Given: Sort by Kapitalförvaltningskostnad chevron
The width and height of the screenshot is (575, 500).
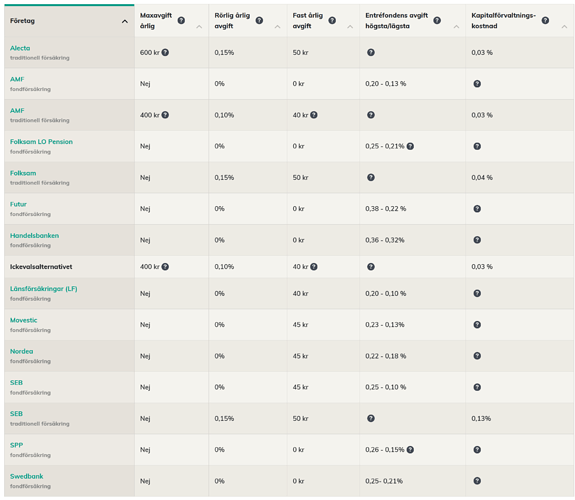Looking at the screenshot, I should click(564, 26).
